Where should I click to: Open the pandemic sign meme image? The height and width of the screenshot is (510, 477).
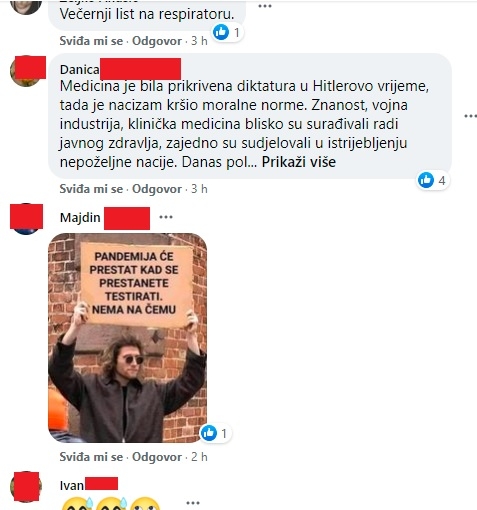point(128,338)
